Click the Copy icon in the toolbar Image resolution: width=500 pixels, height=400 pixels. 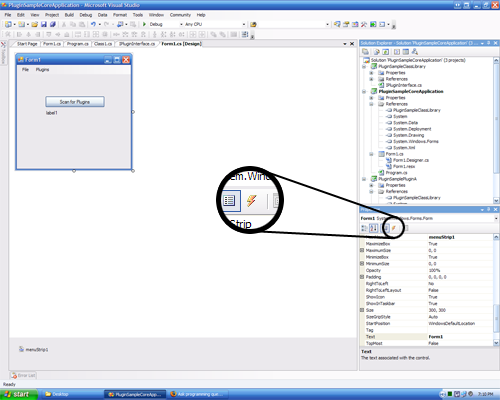[x=73, y=24]
